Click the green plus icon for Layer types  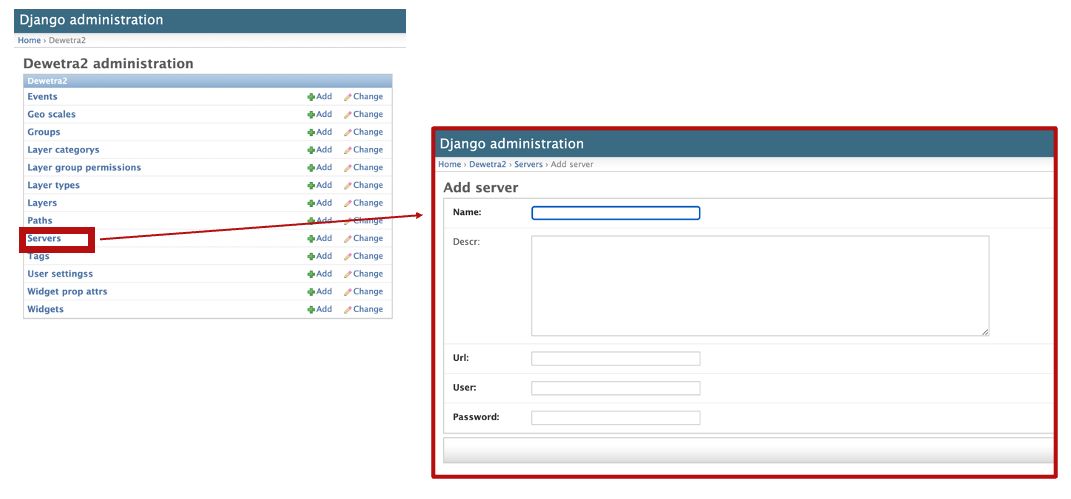(311, 186)
